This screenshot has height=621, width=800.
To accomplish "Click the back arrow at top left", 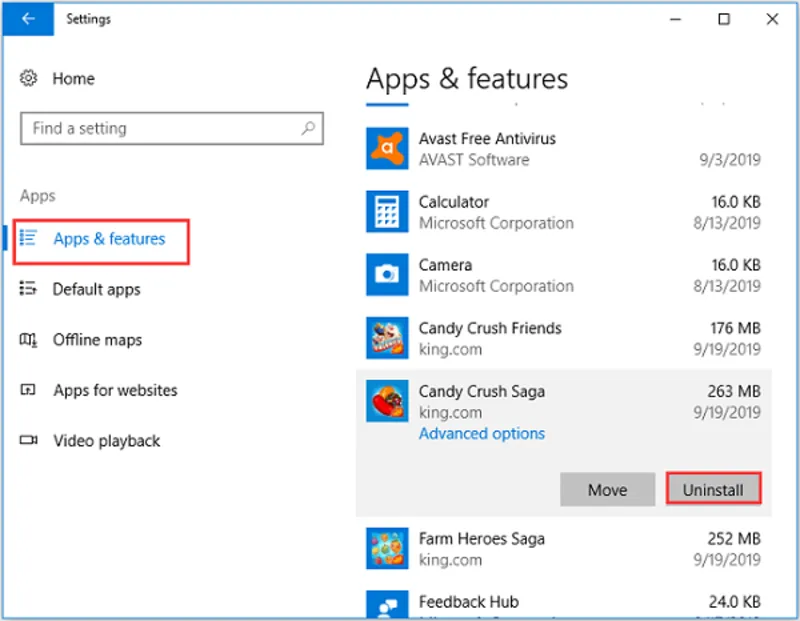I will click(27, 18).
